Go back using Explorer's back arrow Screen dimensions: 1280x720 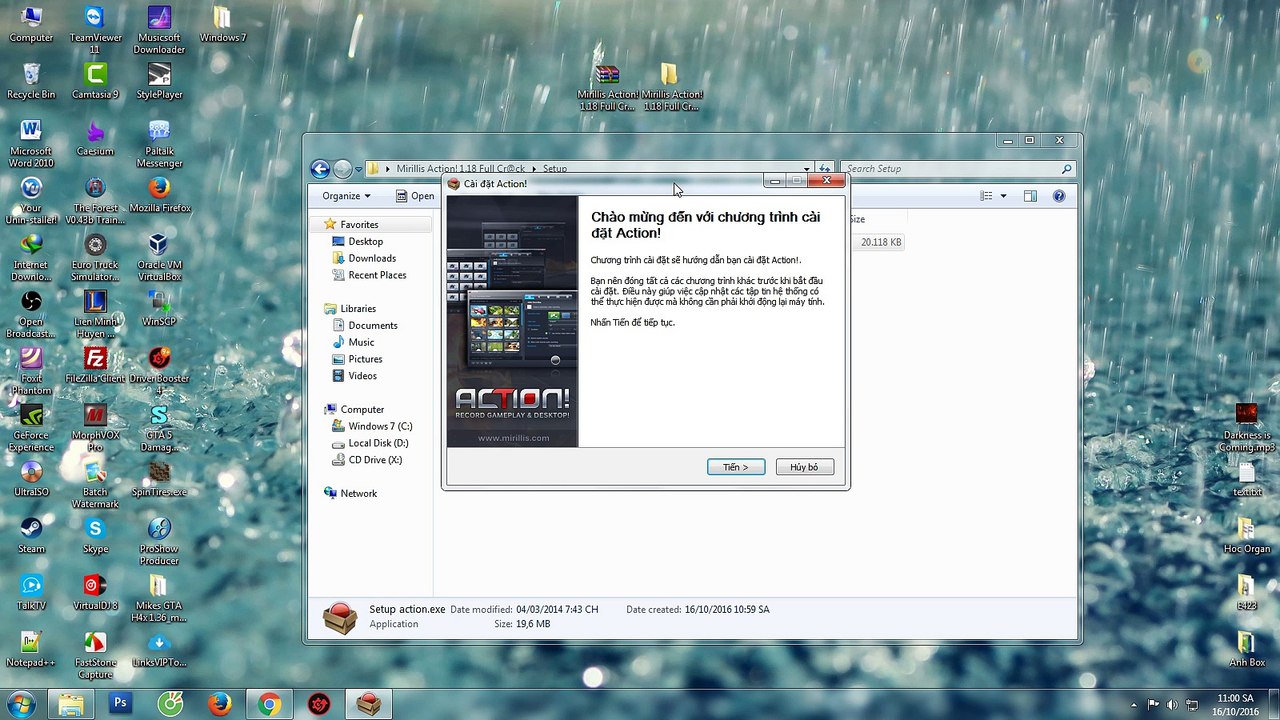pyautogui.click(x=320, y=169)
